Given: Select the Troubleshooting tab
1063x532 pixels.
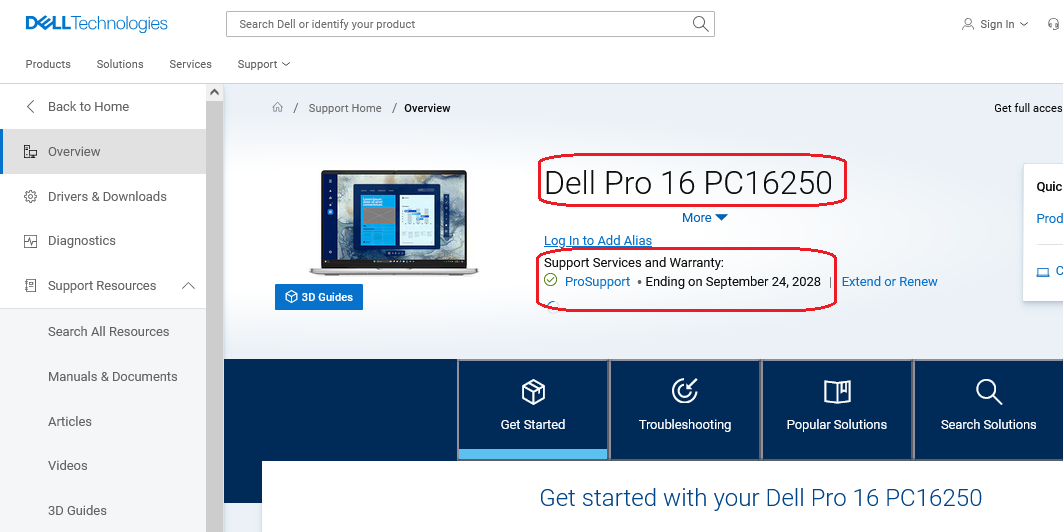Looking at the screenshot, I should (685, 410).
